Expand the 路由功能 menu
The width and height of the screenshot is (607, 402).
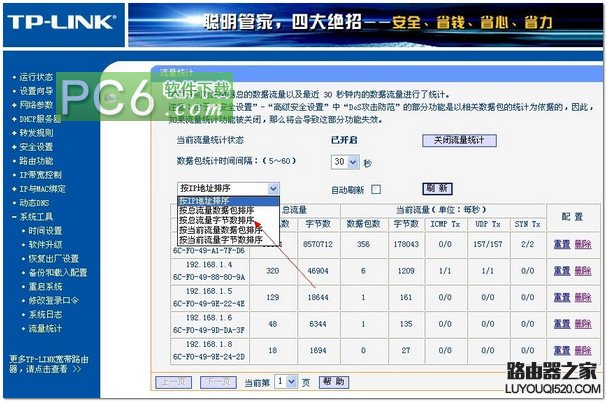pyautogui.click(x=36, y=161)
